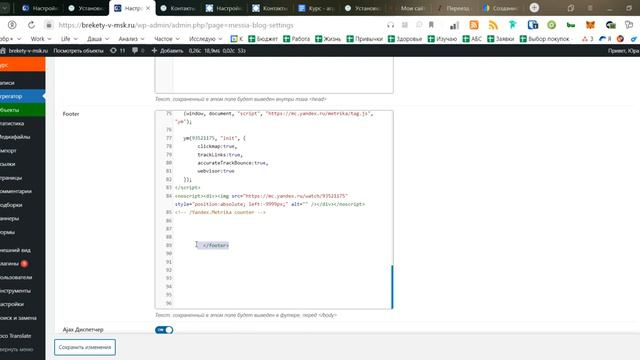The height and width of the screenshot is (360, 640).
Task: Open Поиск и замена in sidebar
Action: pyautogui.click(x=18, y=318)
